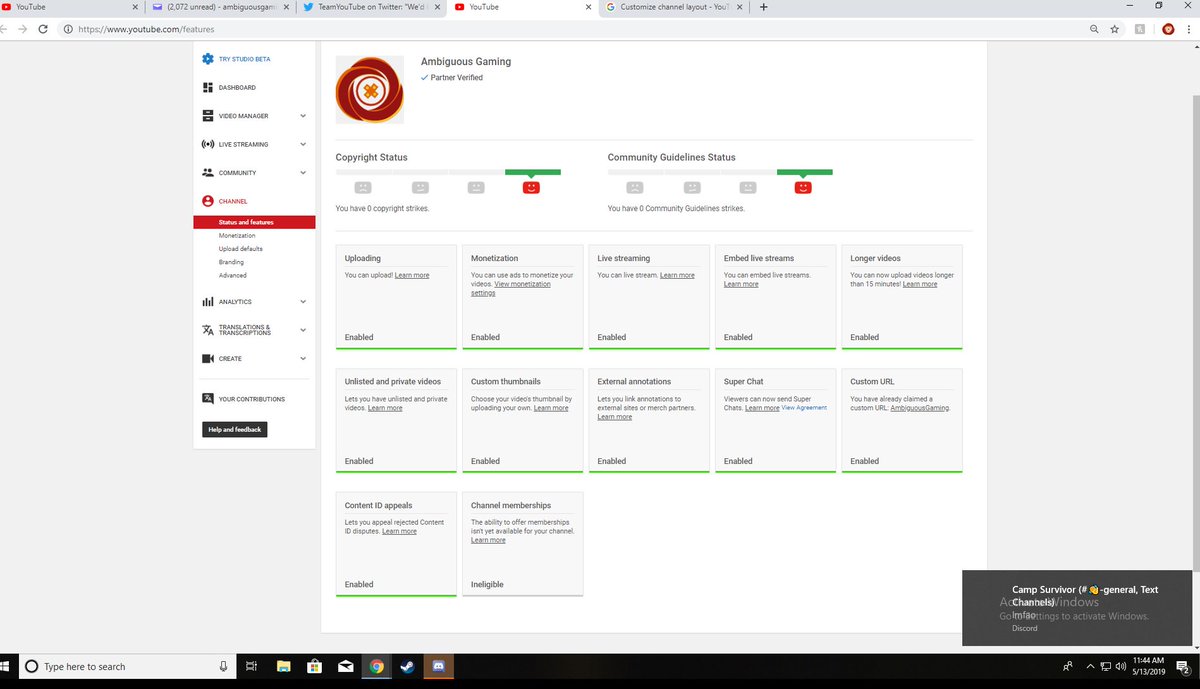
Task: Click the browser back arrow
Action: [4, 29]
